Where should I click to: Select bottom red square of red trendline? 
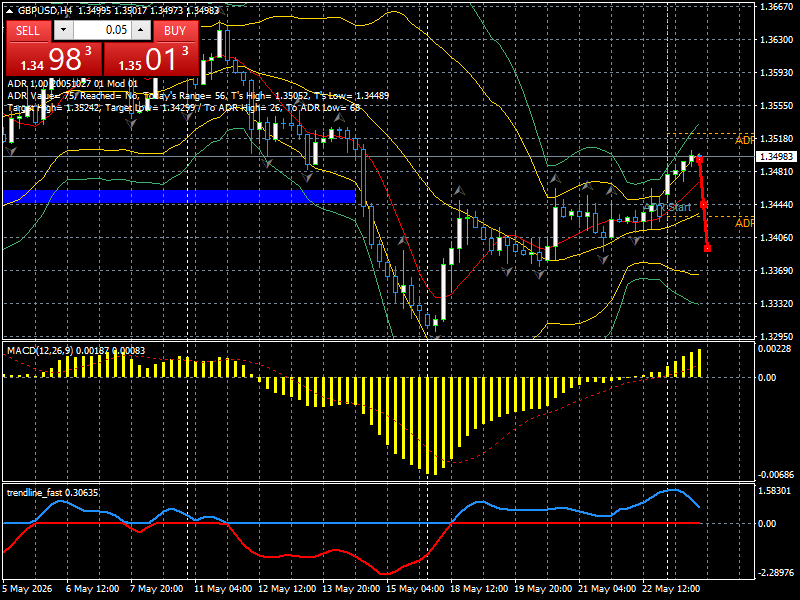click(708, 248)
